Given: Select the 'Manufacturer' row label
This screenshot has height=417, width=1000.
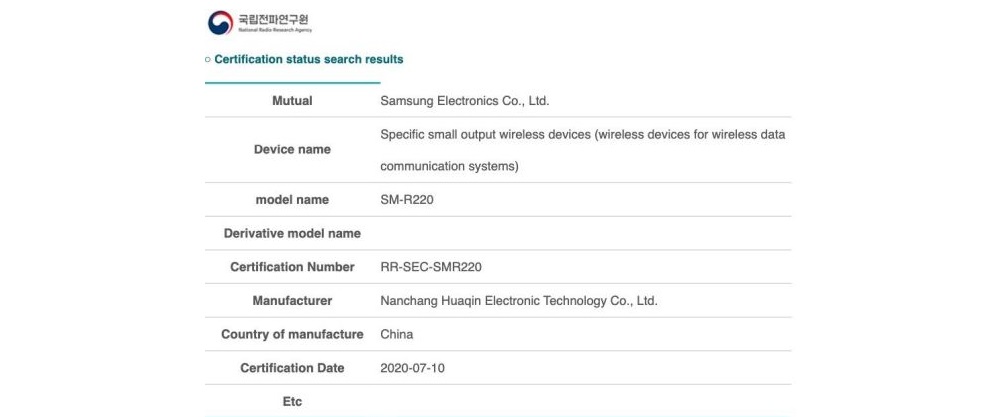Looking at the screenshot, I should [292, 301].
